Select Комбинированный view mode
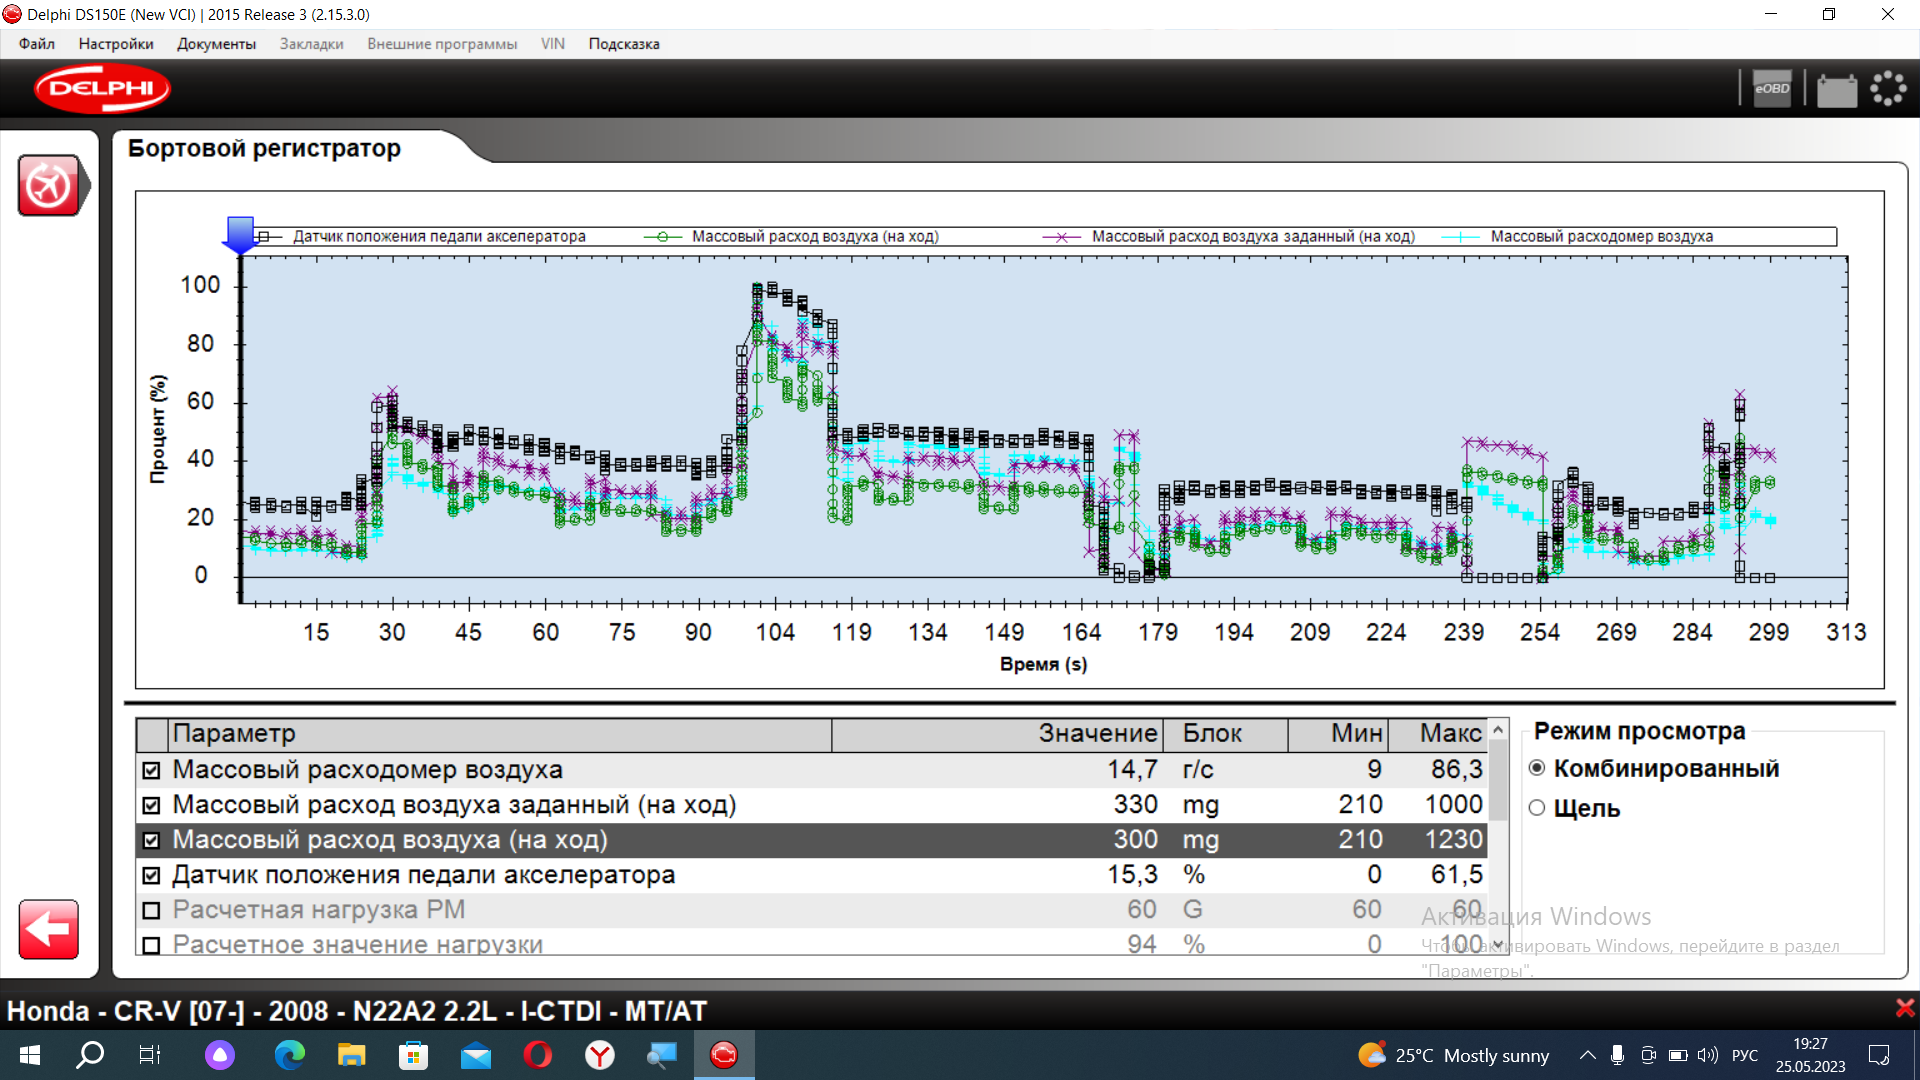Viewport: 1920px width, 1080px height. click(x=1537, y=768)
